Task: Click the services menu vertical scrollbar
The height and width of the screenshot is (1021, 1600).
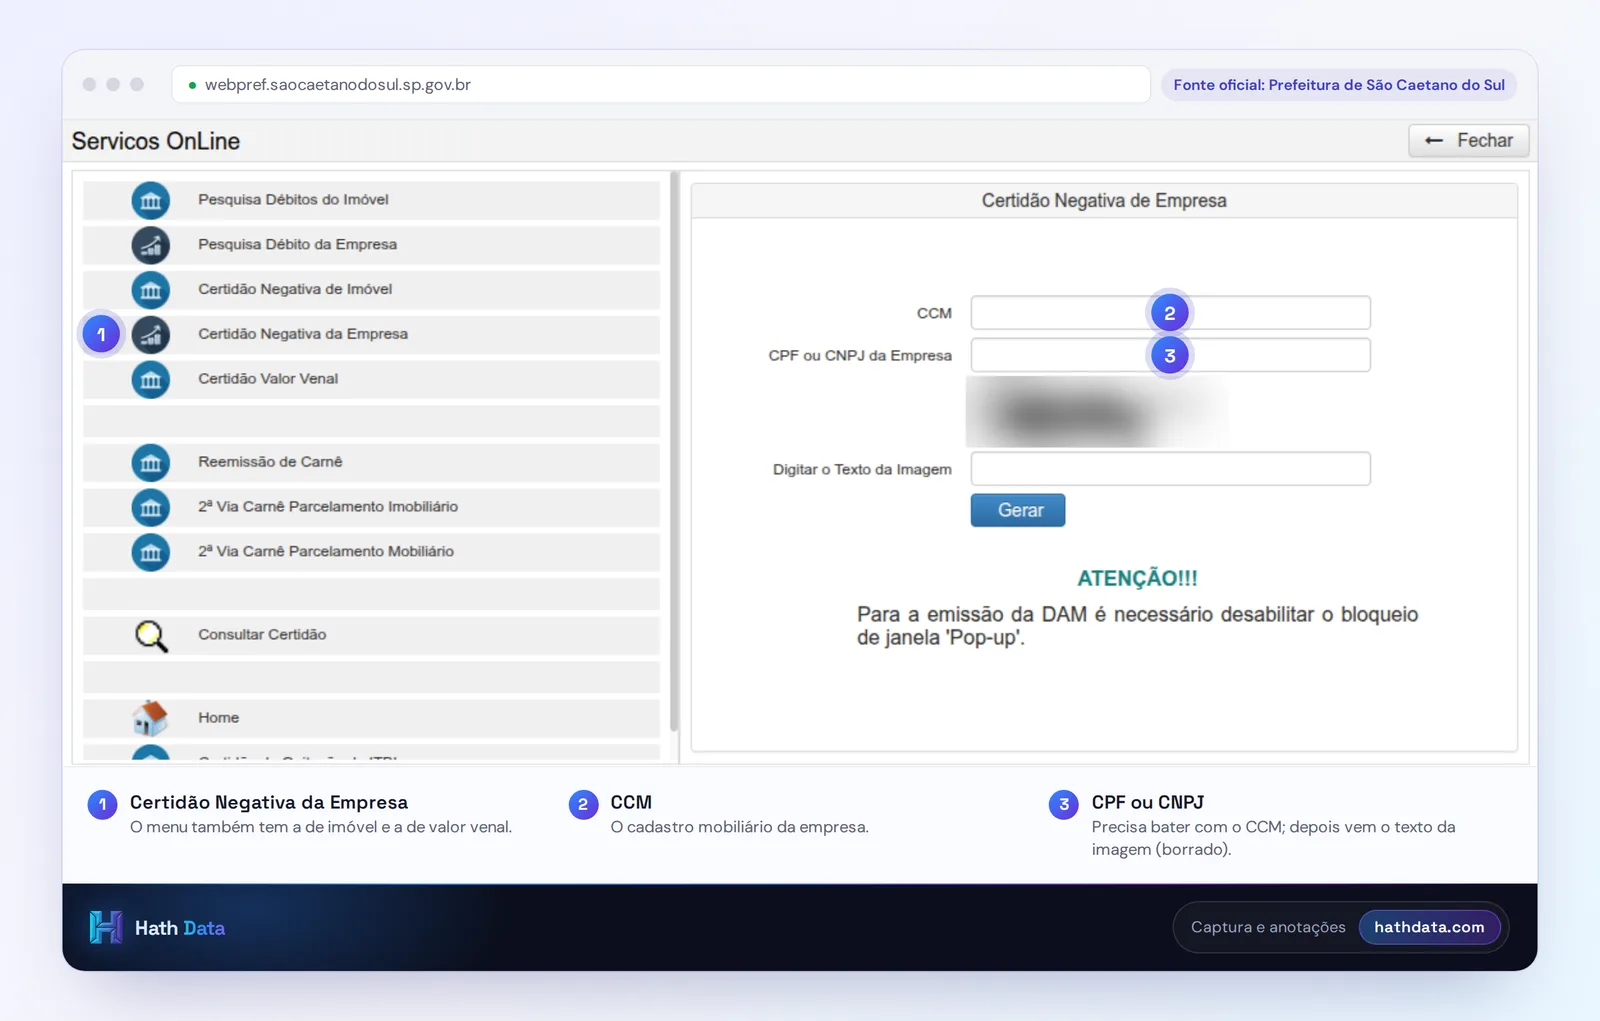Action: [674, 450]
